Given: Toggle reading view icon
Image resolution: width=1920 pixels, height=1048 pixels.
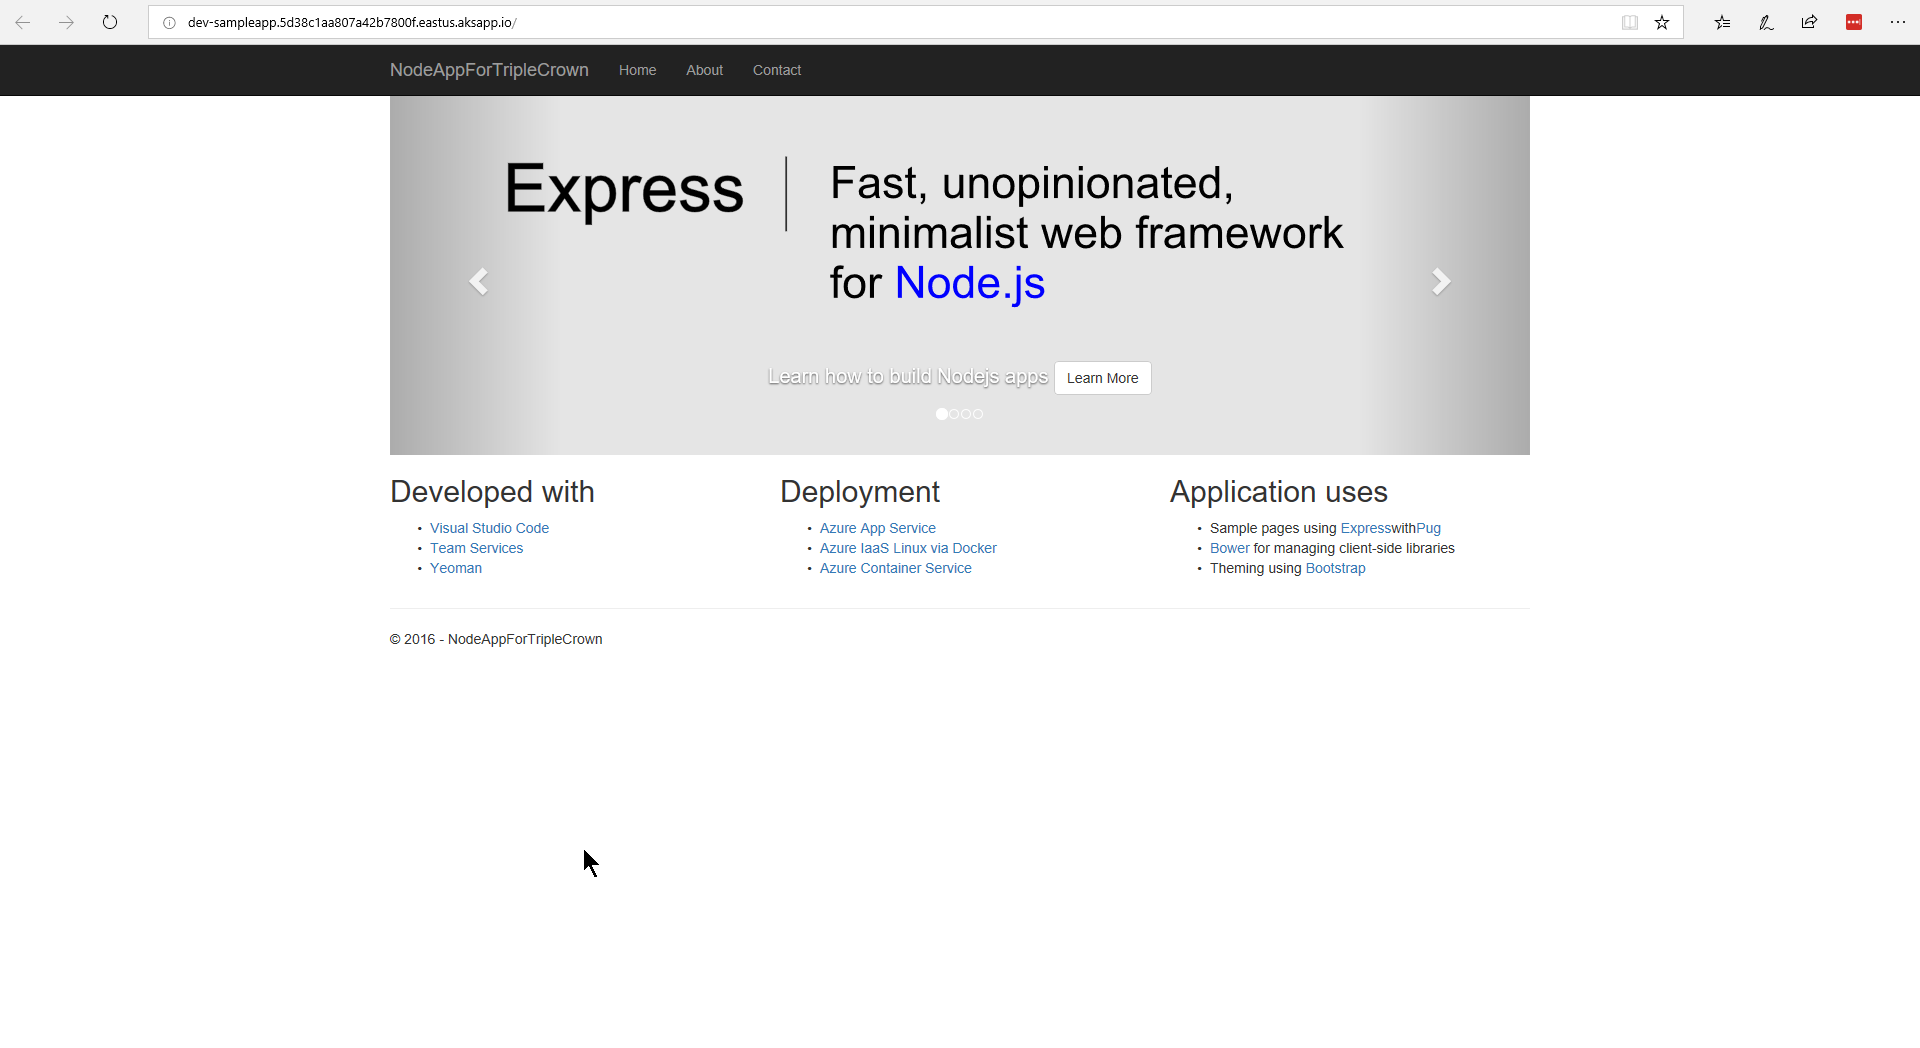Looking at the screenshot, I should pyautogui.click(x=1629, y=22).
